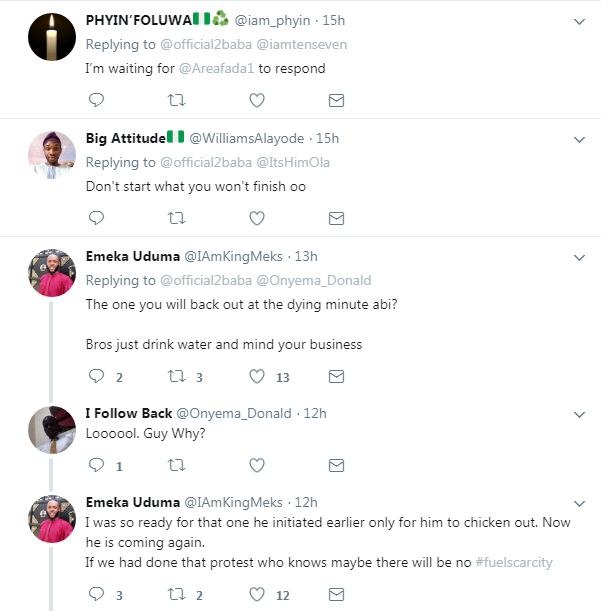Like Emeka Uduma's drink water tweet
This screenshot has height=611, width=601.
click(x=257, y=377)
